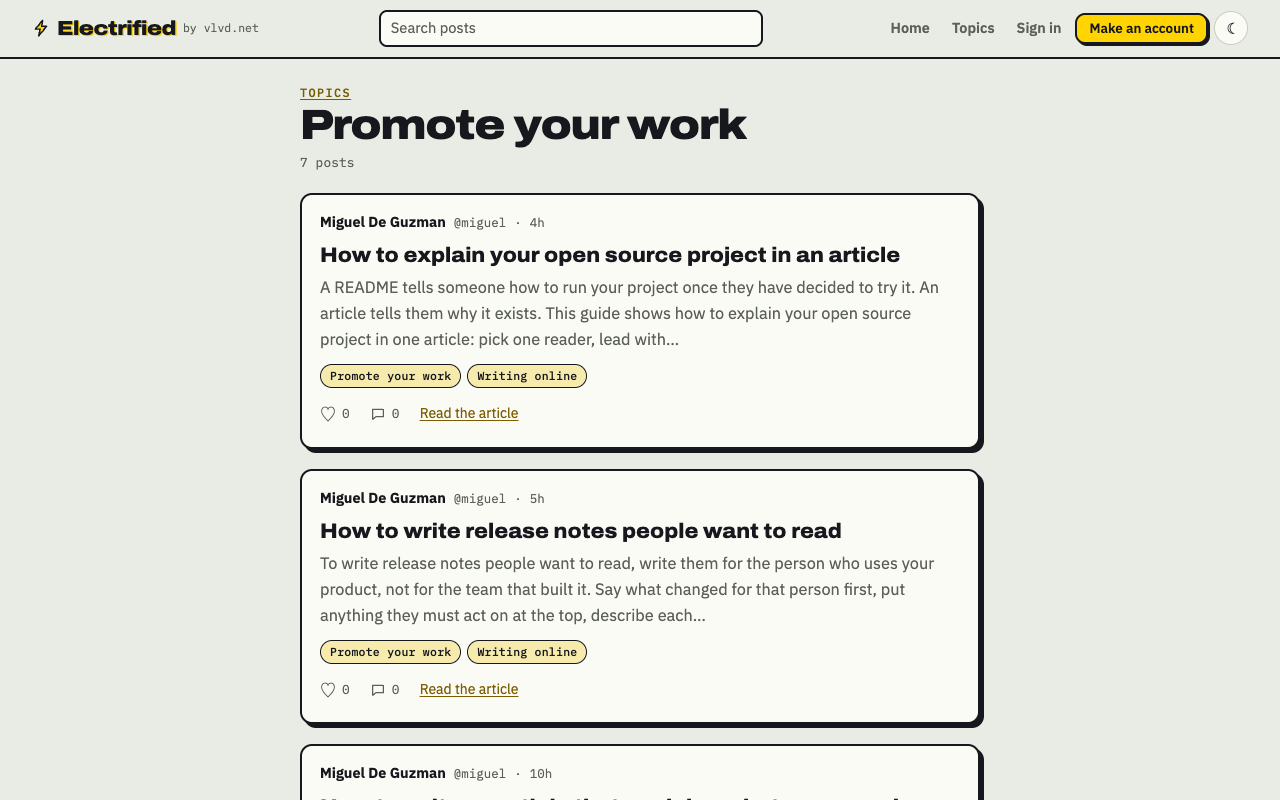Focus the Search posts field
The height and width of the screenshot is (800, 1280).
click(571, 28)
